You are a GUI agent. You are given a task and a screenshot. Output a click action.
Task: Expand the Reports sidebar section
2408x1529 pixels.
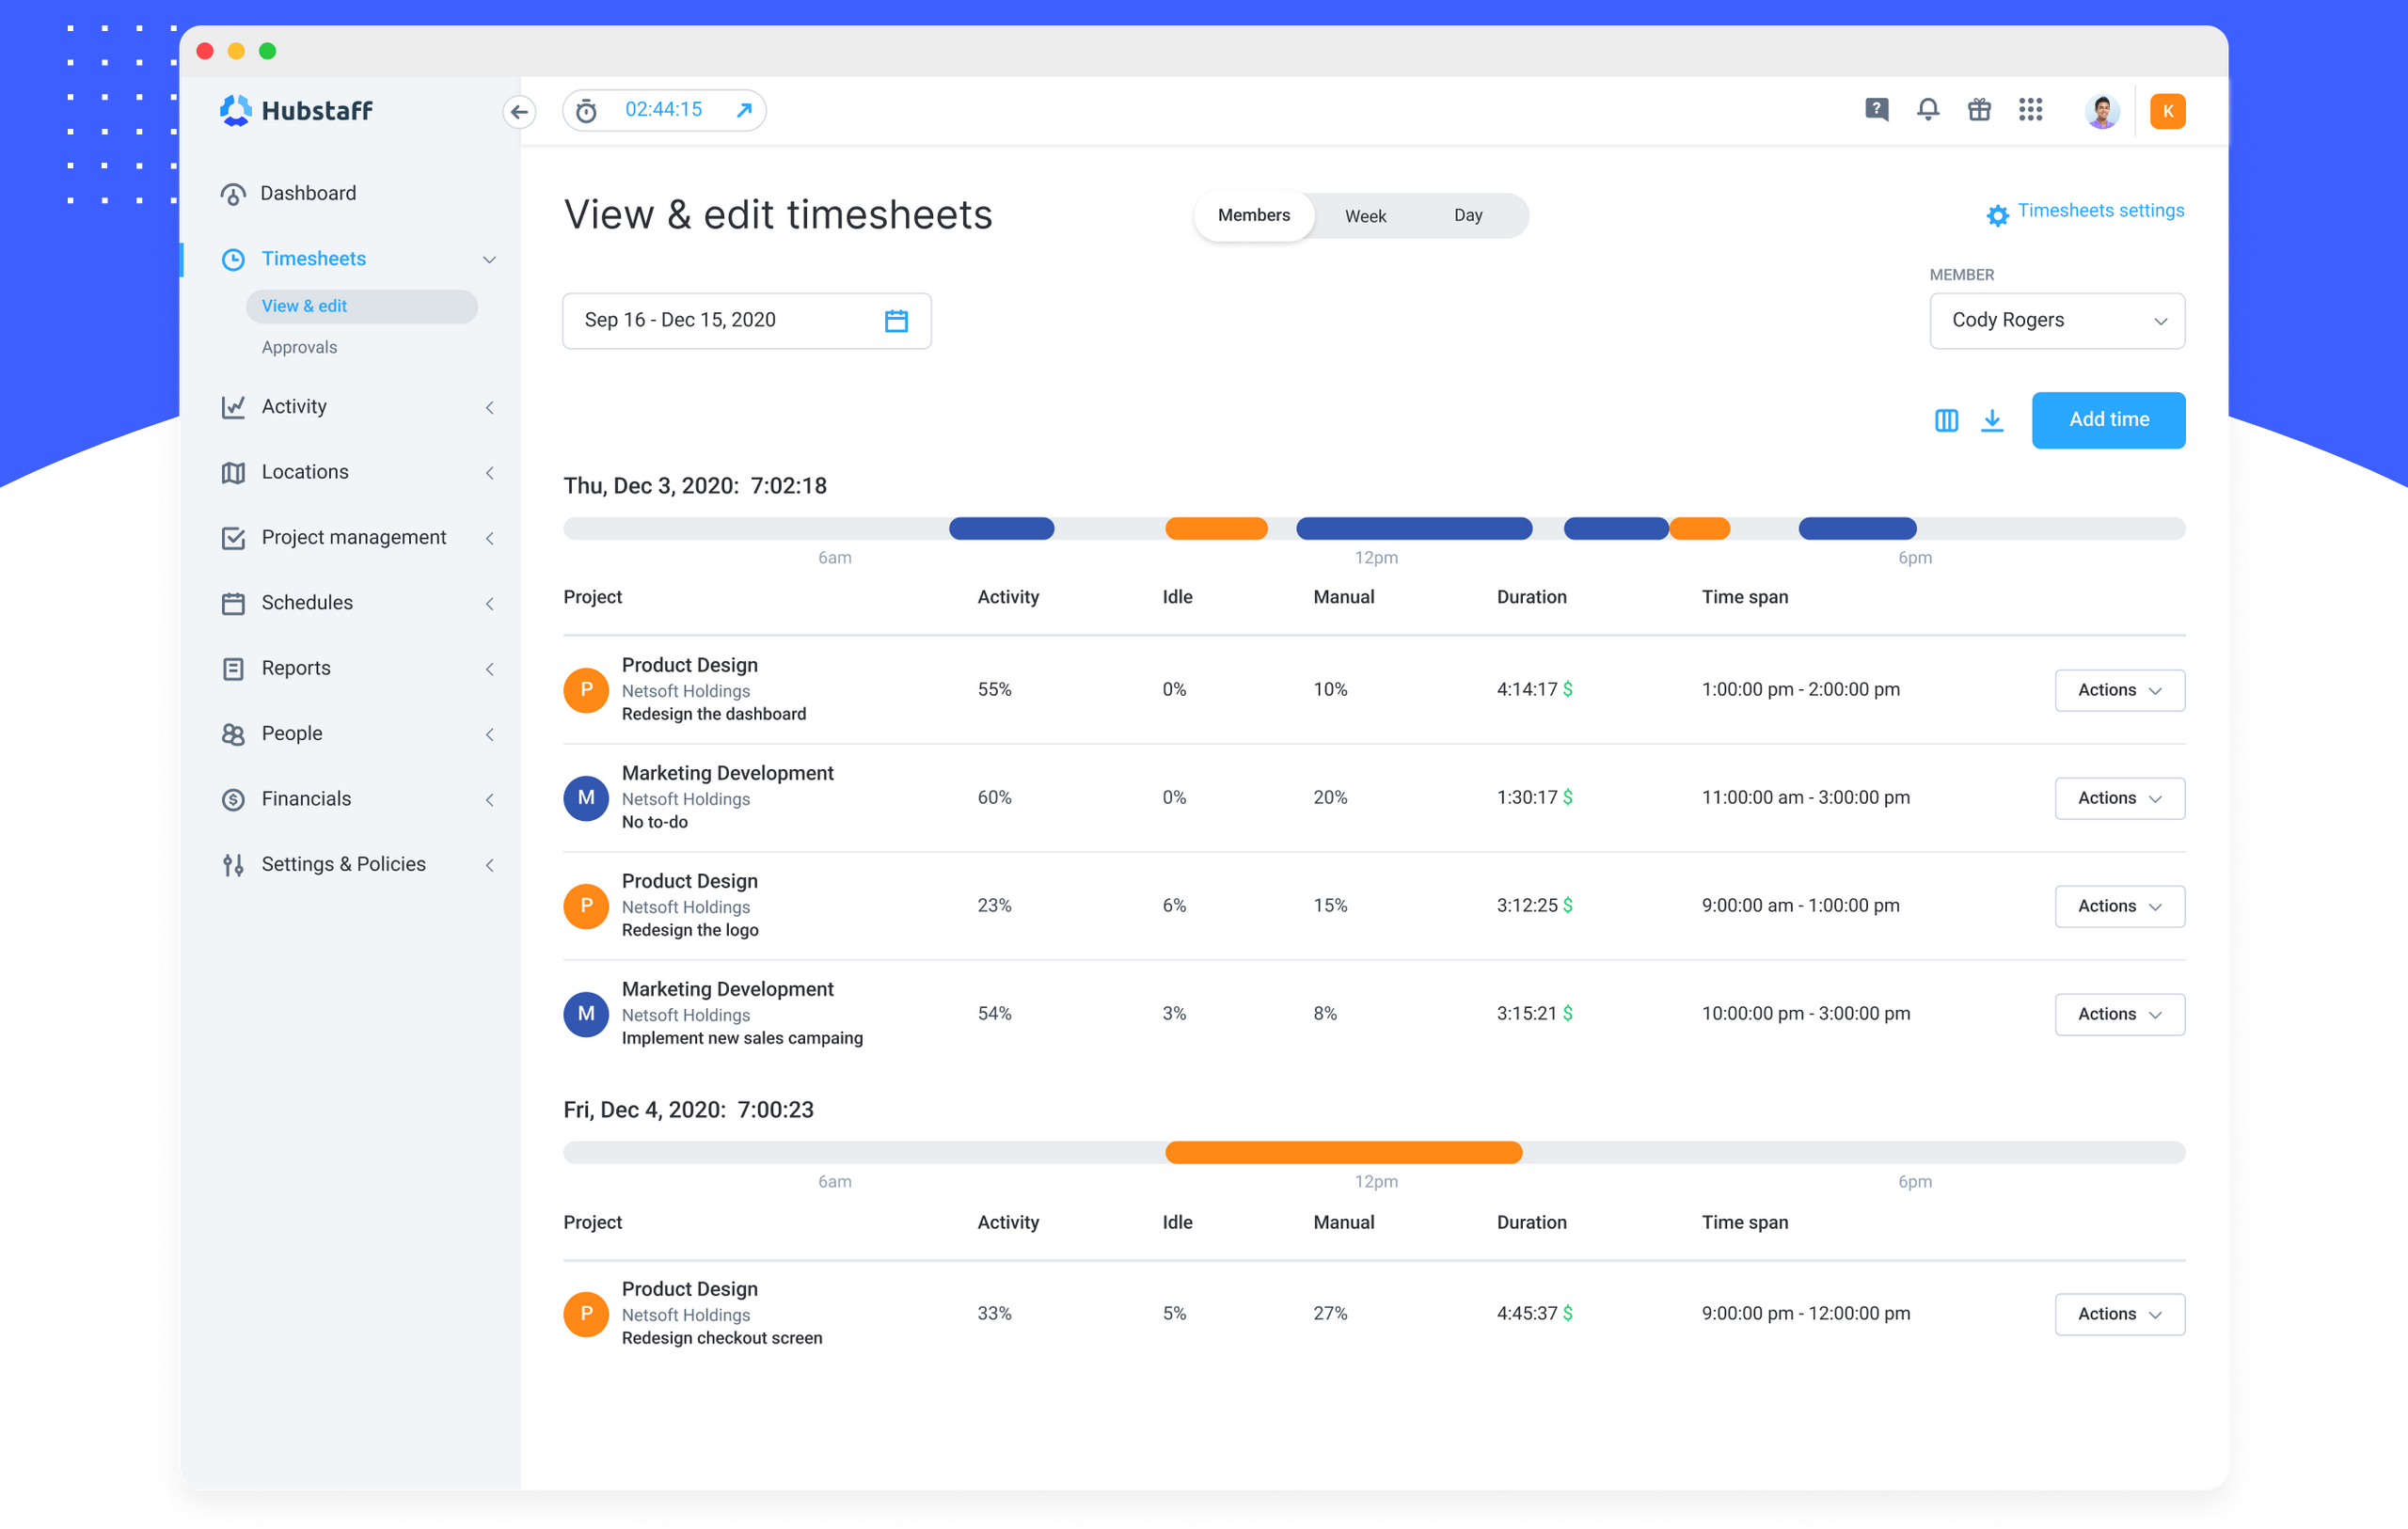click(x=296, y=668)
